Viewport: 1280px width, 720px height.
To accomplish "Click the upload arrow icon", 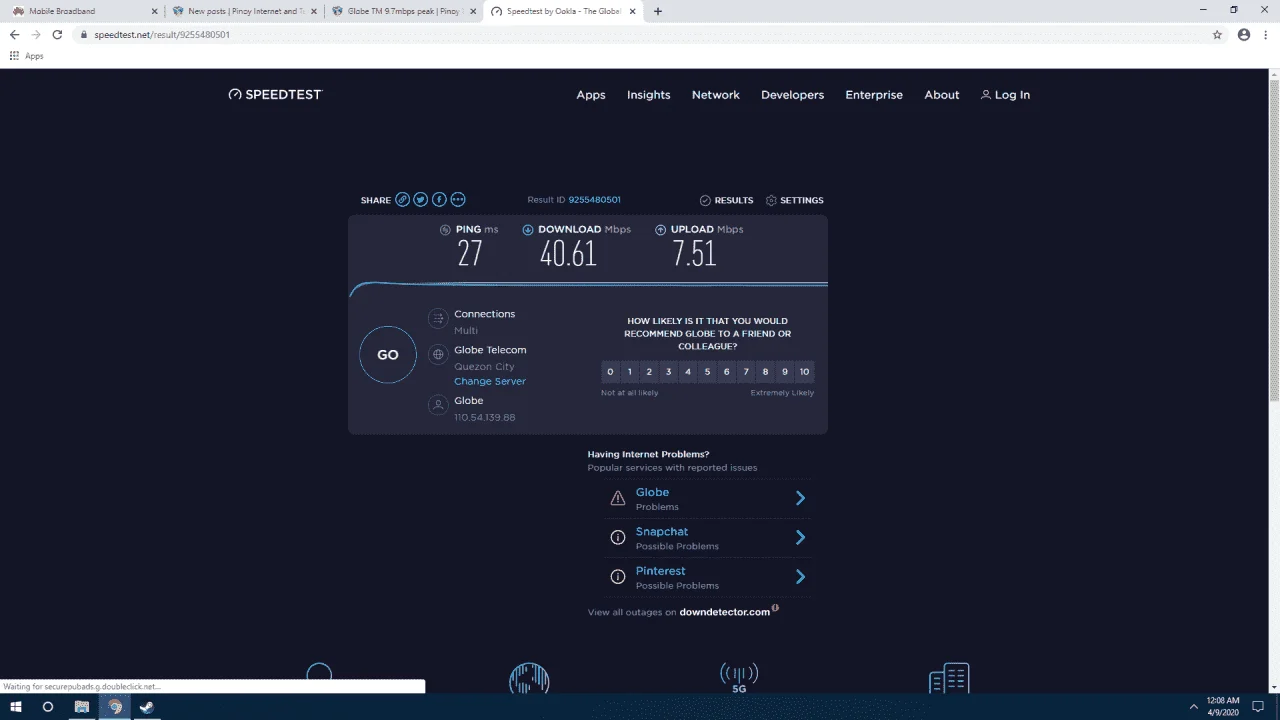I will (661, 229).
